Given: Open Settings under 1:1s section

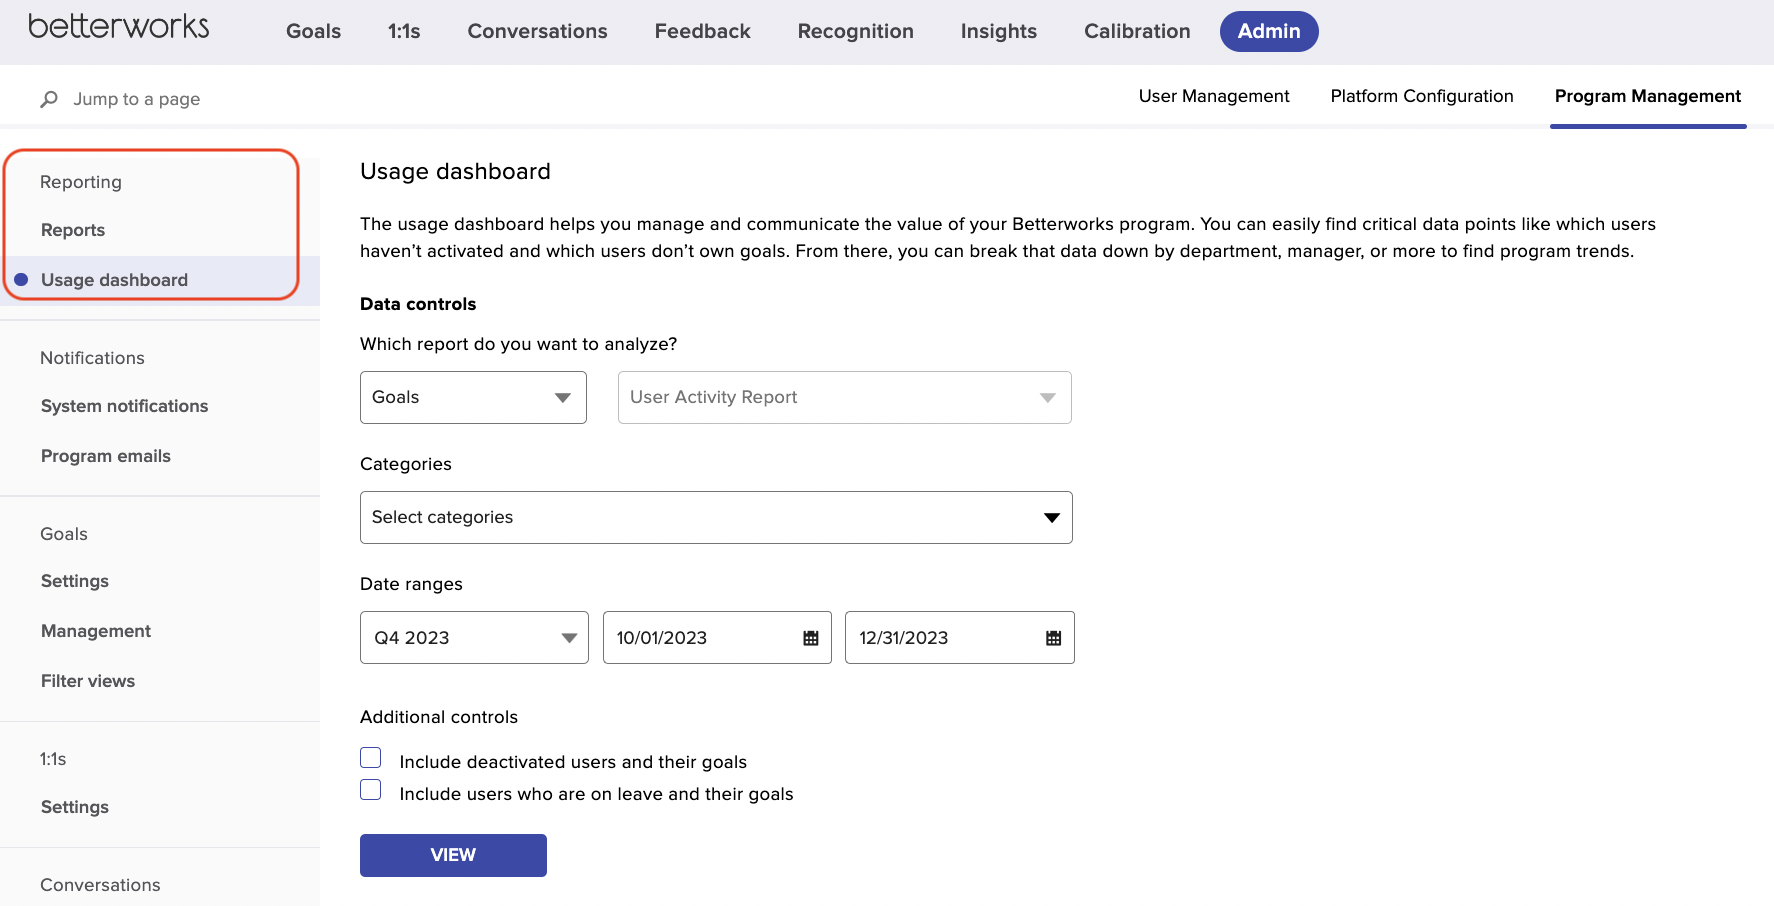Looking at the screenshot, I should point(75,807).
